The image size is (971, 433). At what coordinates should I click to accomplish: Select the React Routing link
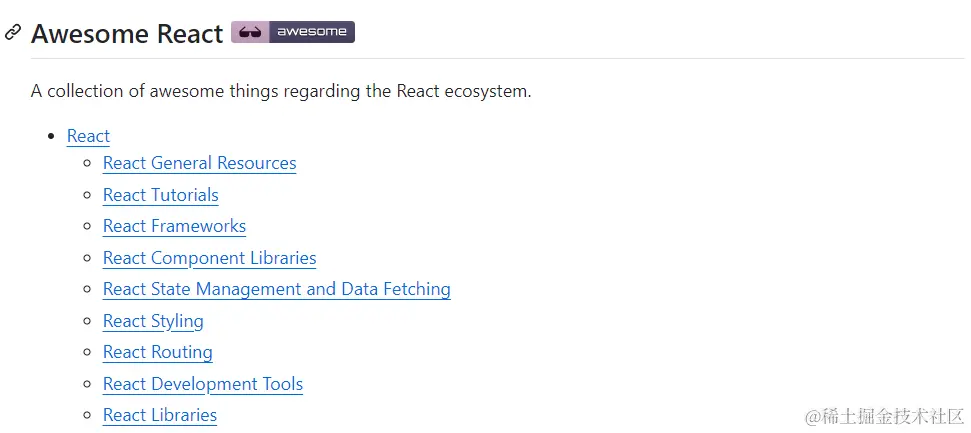click(157, 352)
